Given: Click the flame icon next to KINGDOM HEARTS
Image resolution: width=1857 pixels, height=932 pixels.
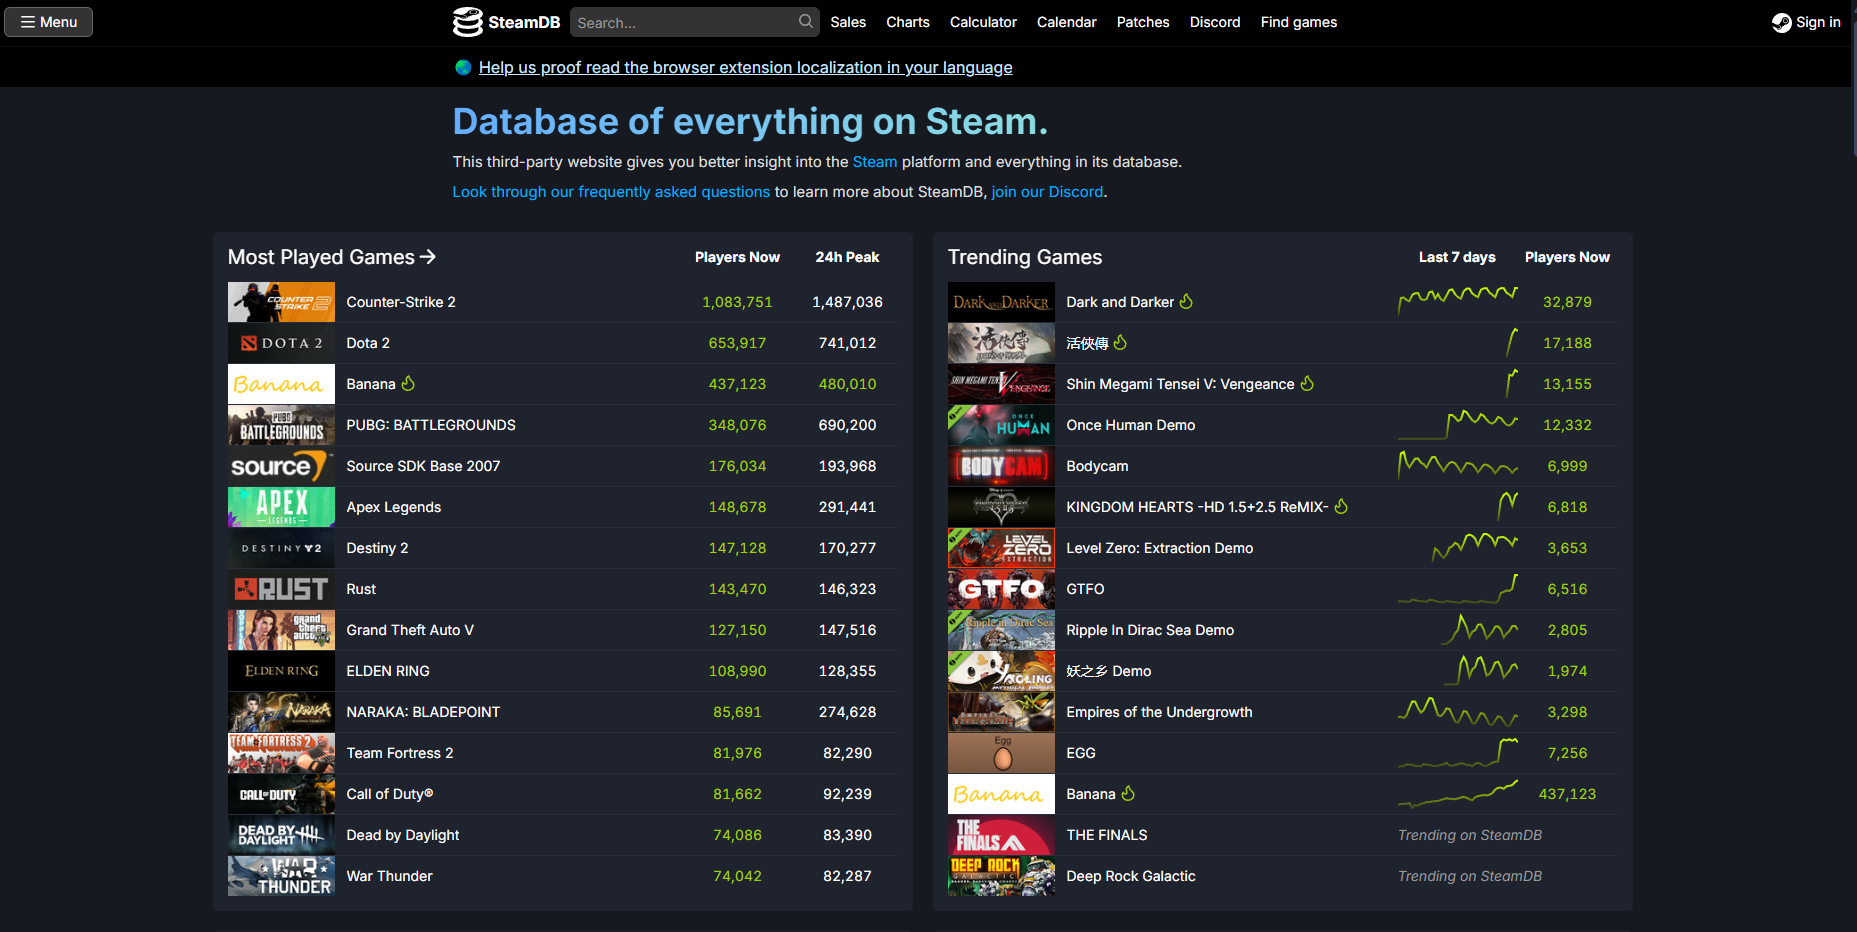Looking at the screenshot, I should point(1341,506).
